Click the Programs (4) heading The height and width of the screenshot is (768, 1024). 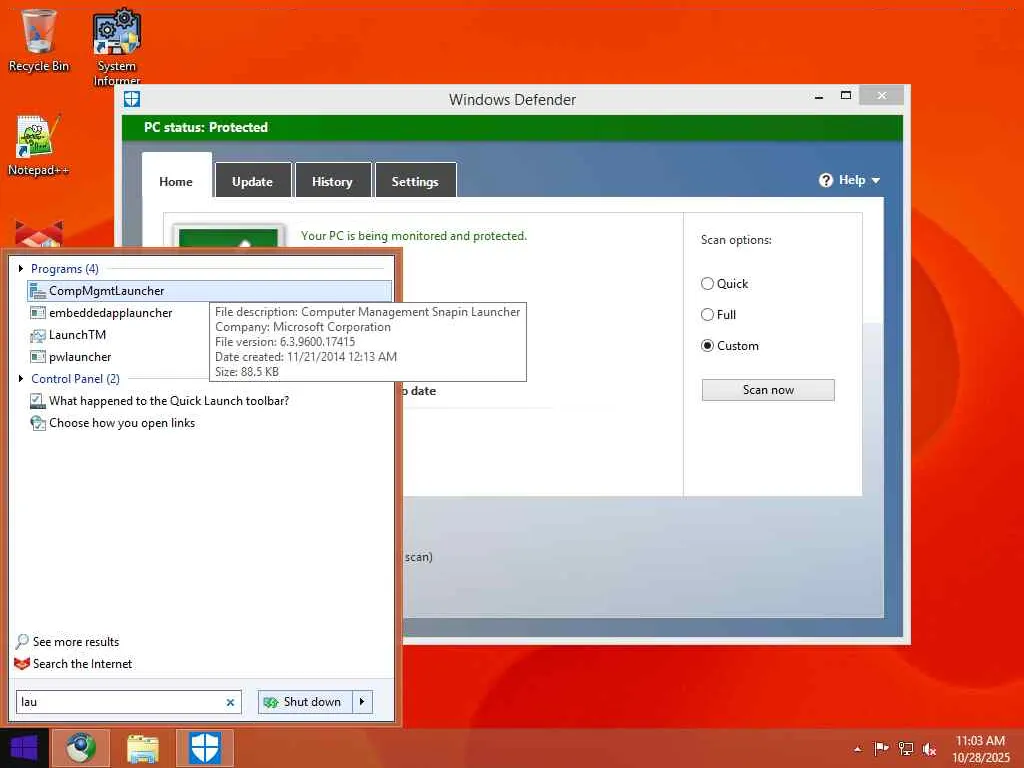click(x=65, y=268)
